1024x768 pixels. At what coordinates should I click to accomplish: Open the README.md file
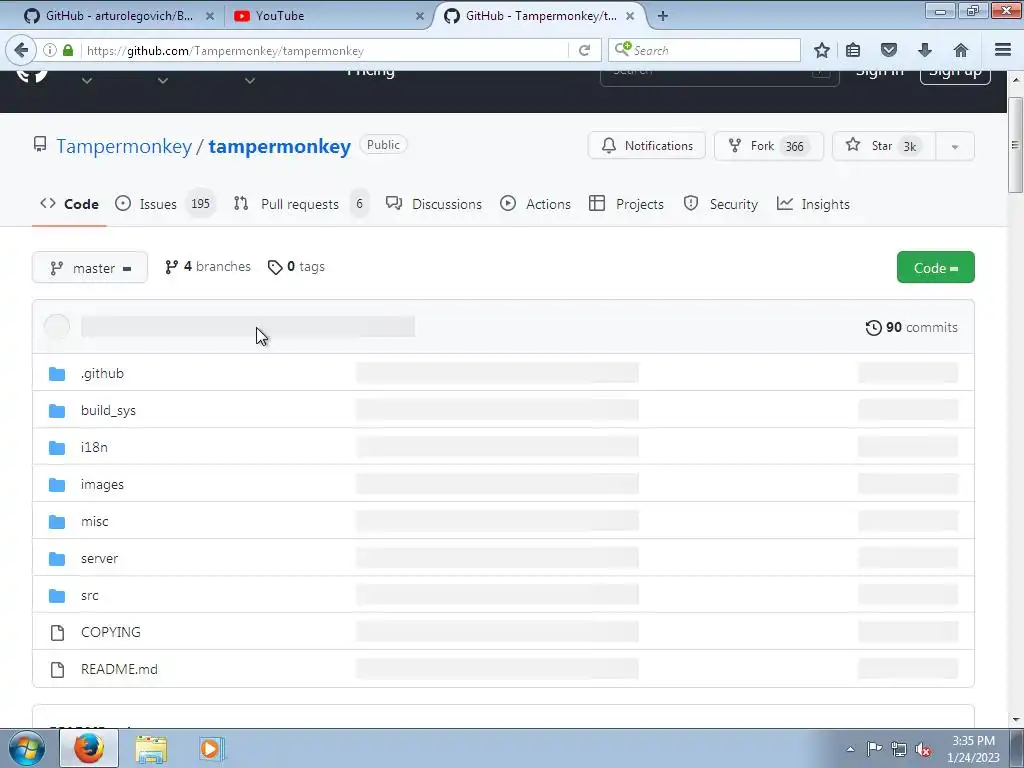click(x=119, y=669)
